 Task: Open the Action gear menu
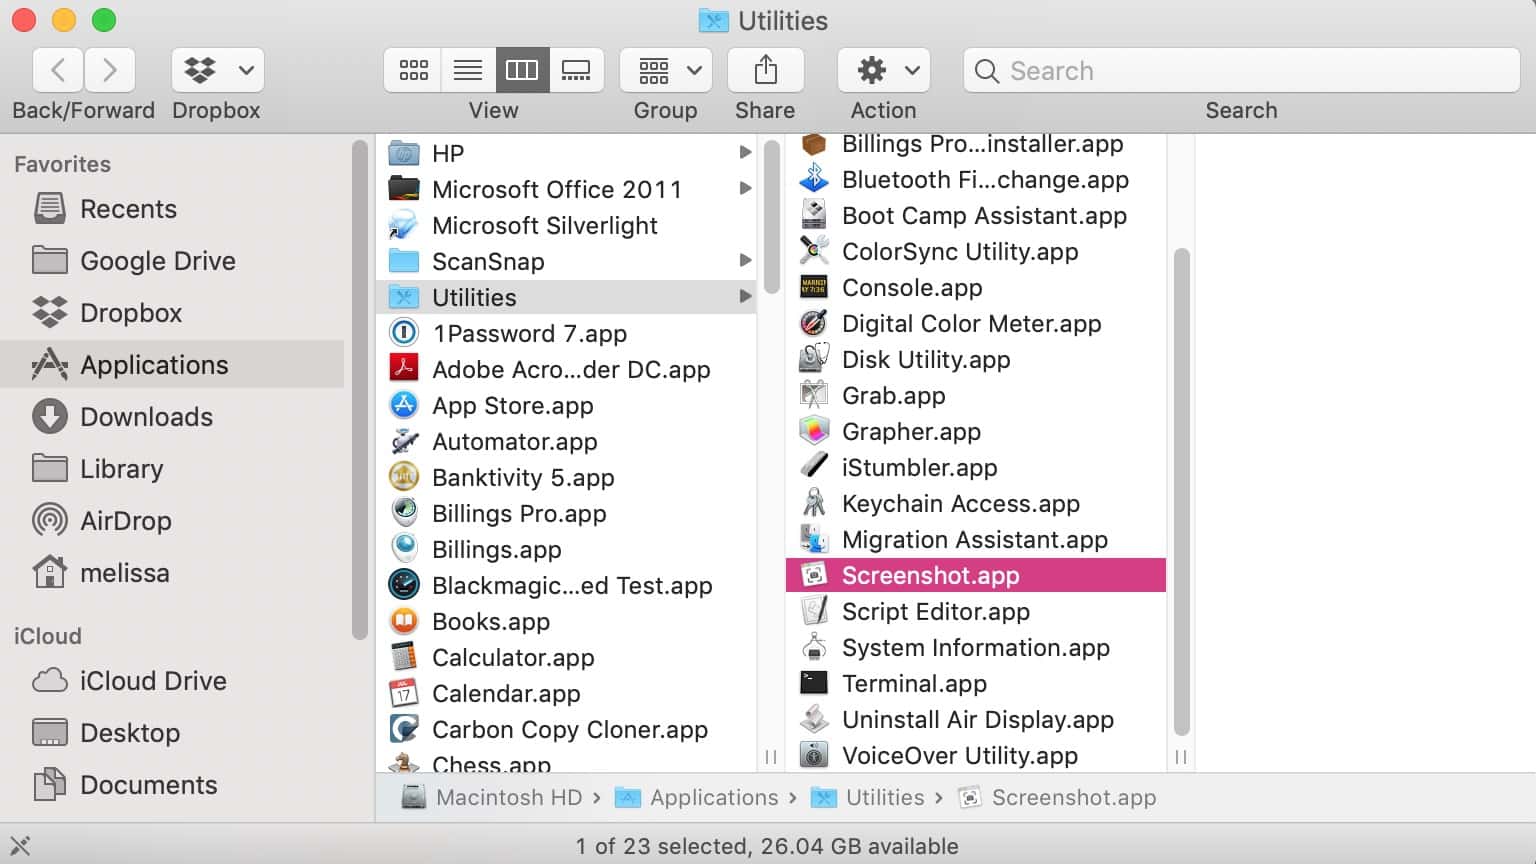coord(884,70)
